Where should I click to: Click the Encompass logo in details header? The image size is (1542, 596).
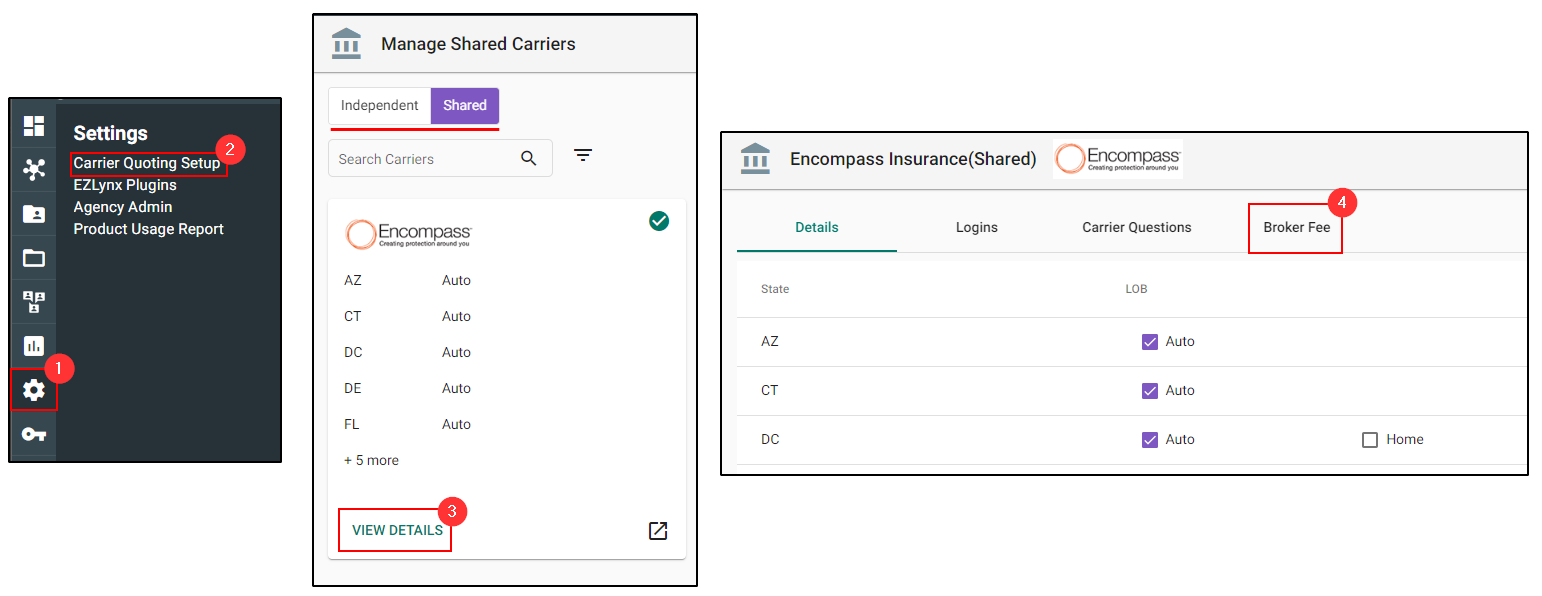[x=1118, y=160]
